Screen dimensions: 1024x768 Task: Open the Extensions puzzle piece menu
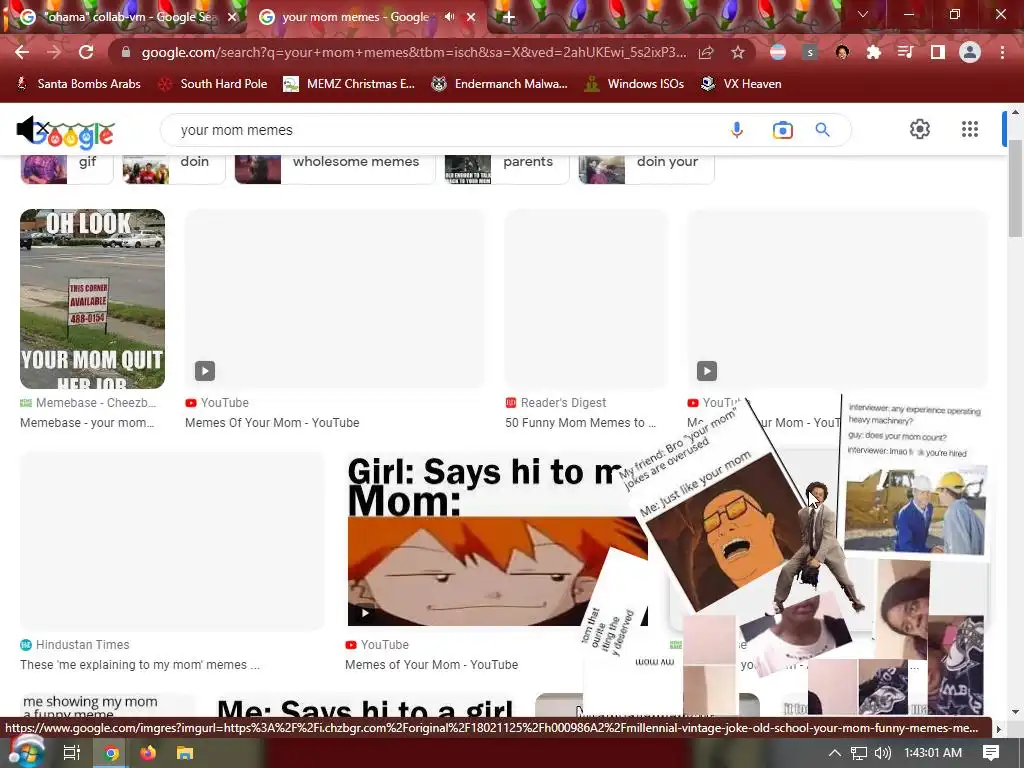coord(873,52)
